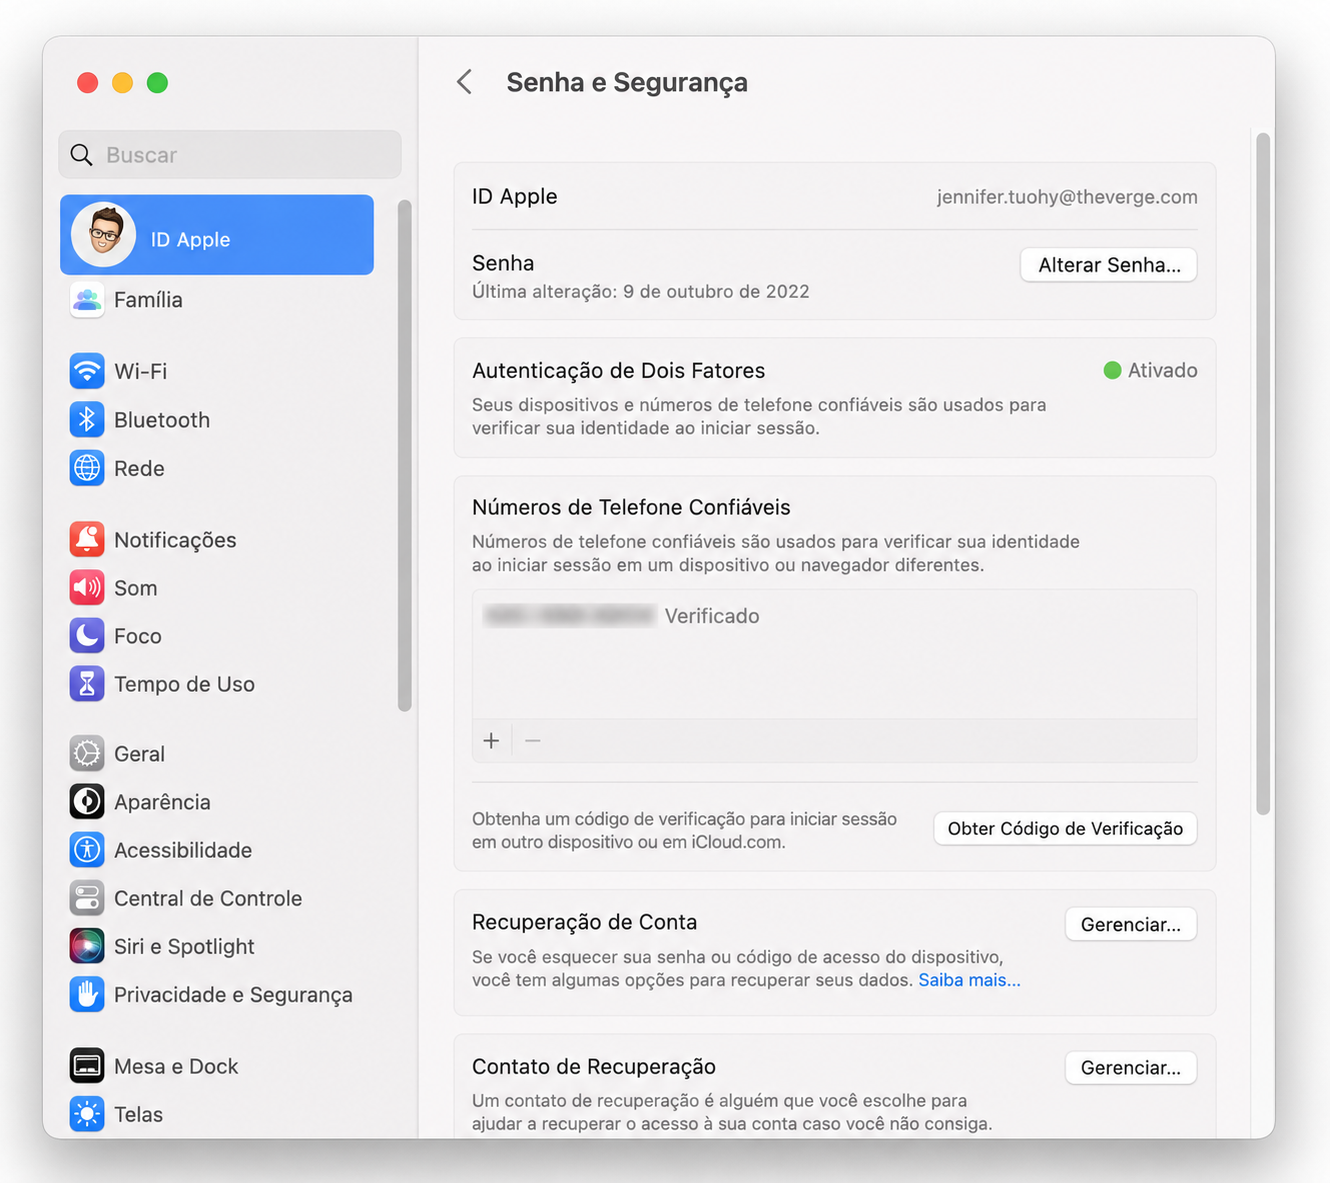
Task: Select Siri e Spotlight label
Action: pyautogui.click(x=184, y=946)
